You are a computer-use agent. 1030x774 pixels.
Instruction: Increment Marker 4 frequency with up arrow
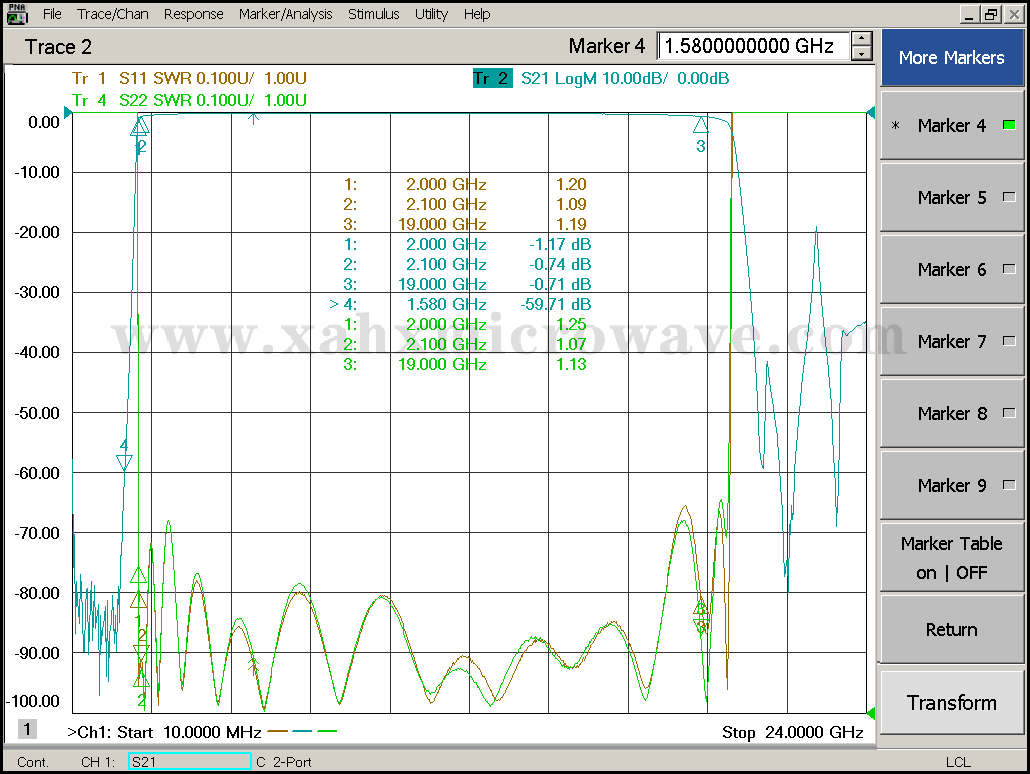861,39
